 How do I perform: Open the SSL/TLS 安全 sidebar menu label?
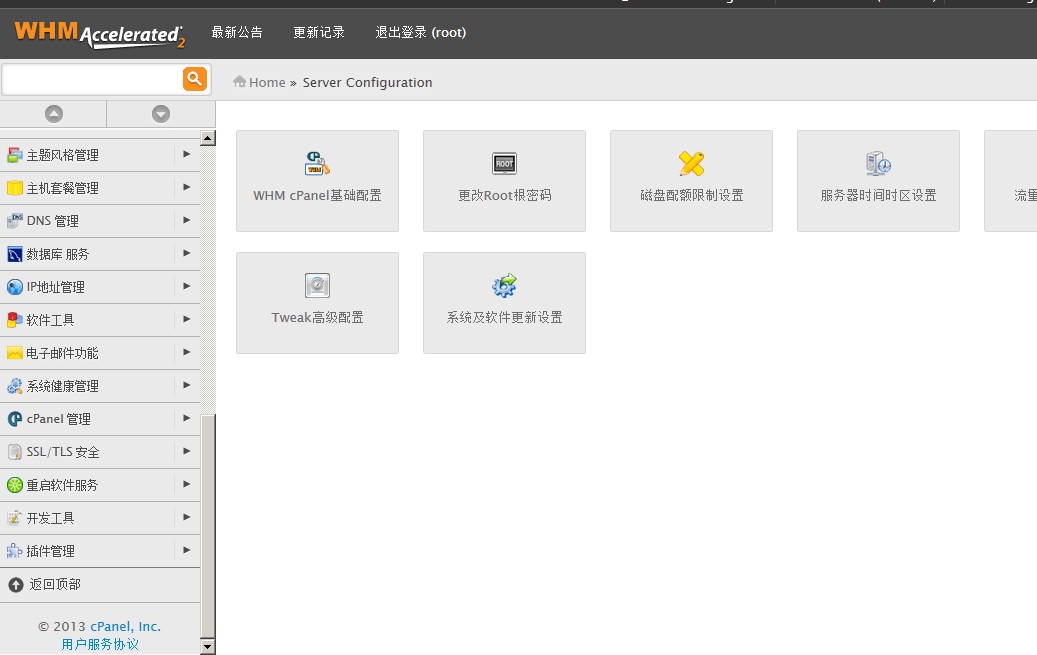[63, 452]
